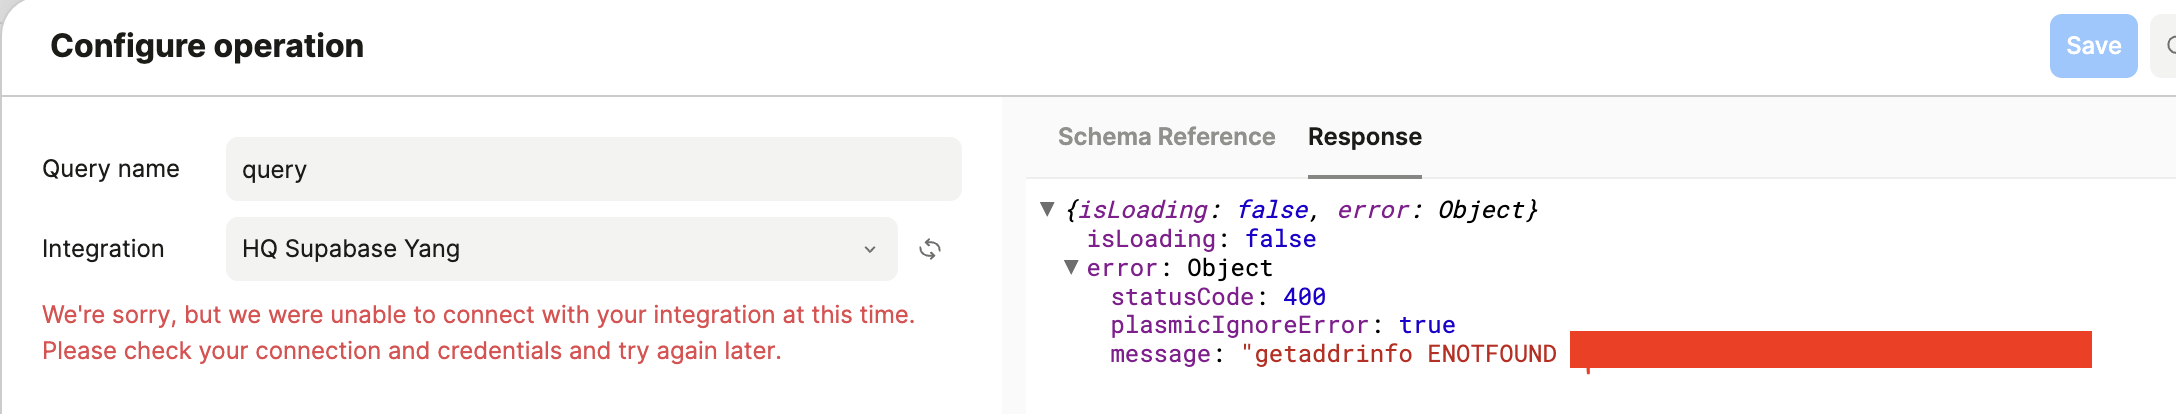The width and height of the screenshot is (2176, 414).
Task: Select the plasmicIgnoreError property row
Action: coord(1282,325)
